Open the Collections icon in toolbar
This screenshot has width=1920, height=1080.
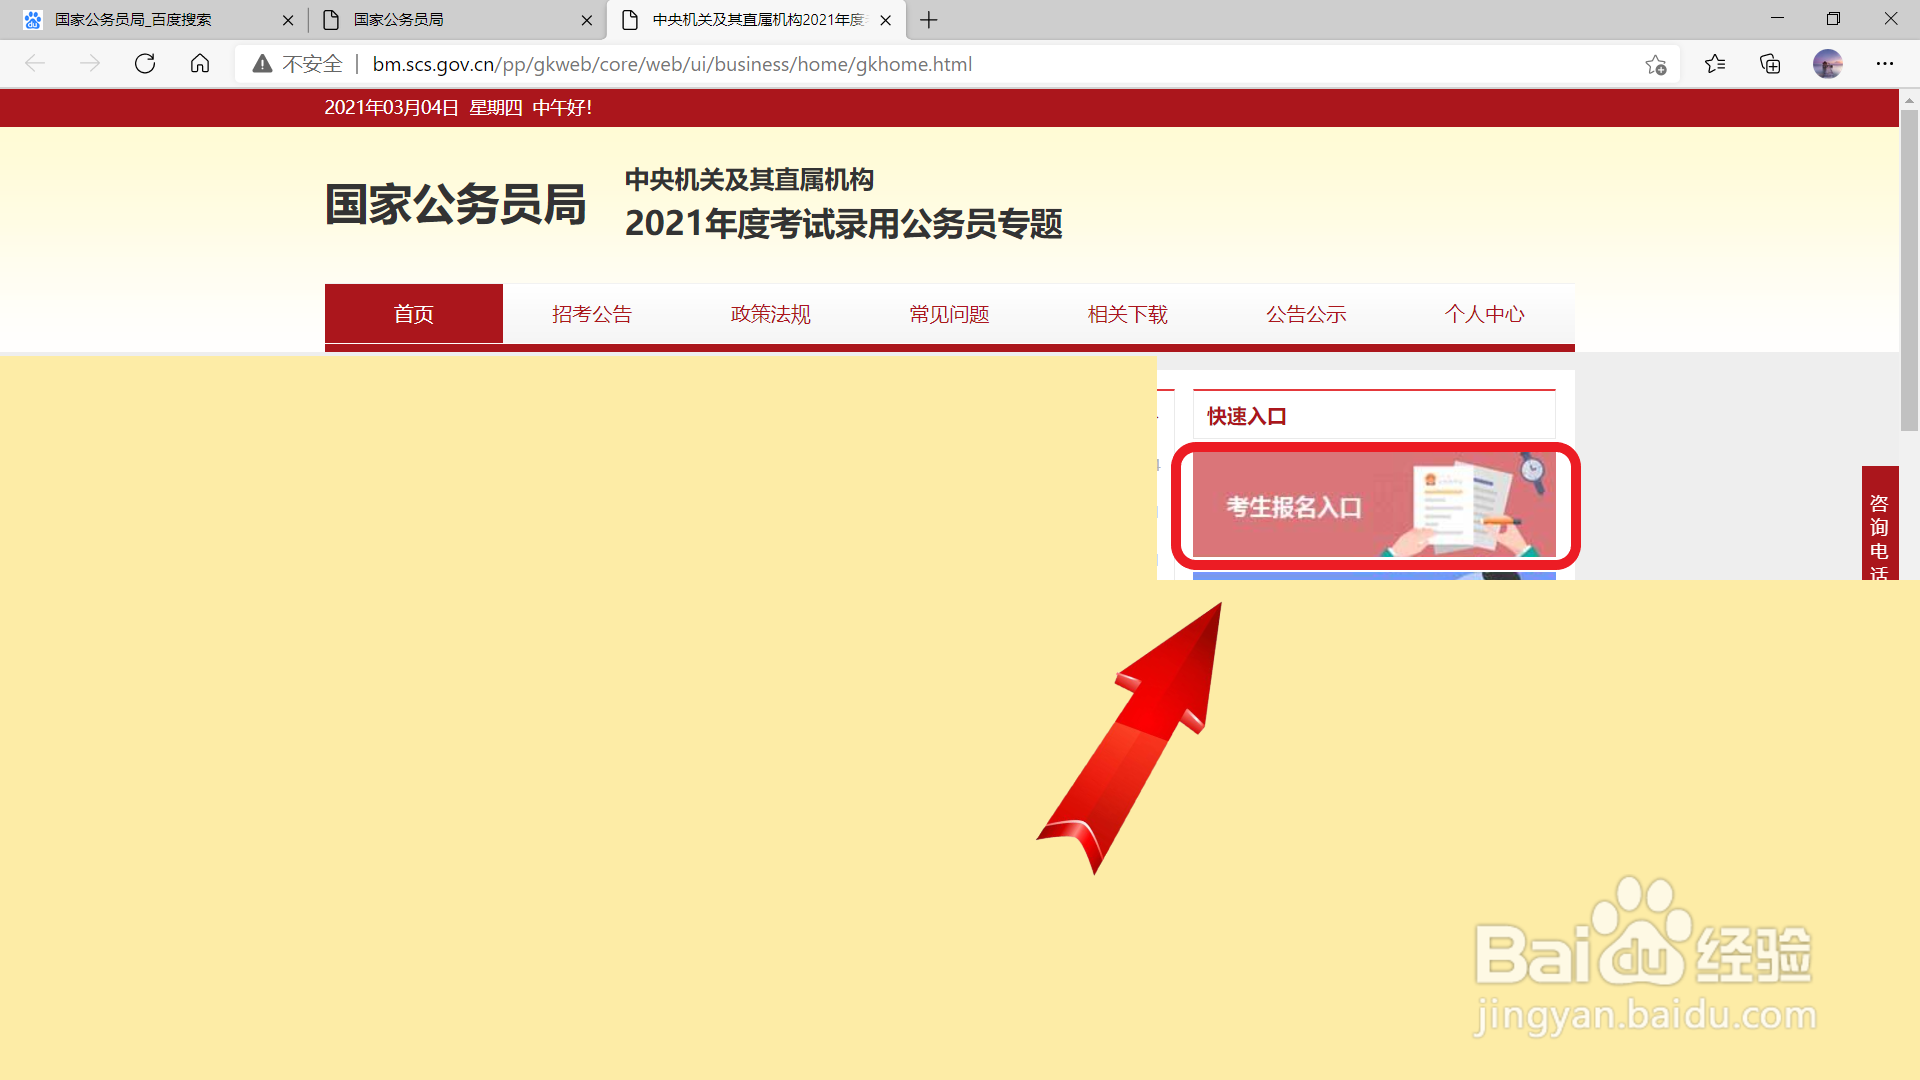[x=1769, y=63]
